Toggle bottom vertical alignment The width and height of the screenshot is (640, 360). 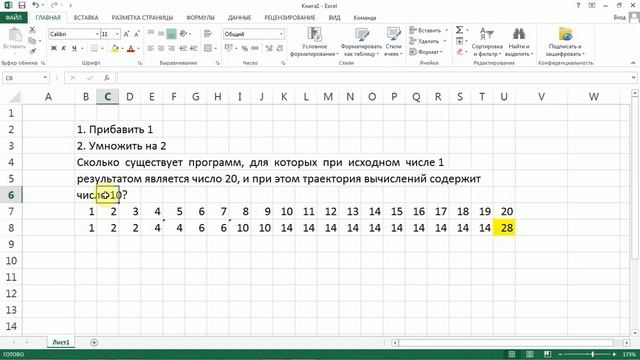pyautogui.click(x=171, y=33)
